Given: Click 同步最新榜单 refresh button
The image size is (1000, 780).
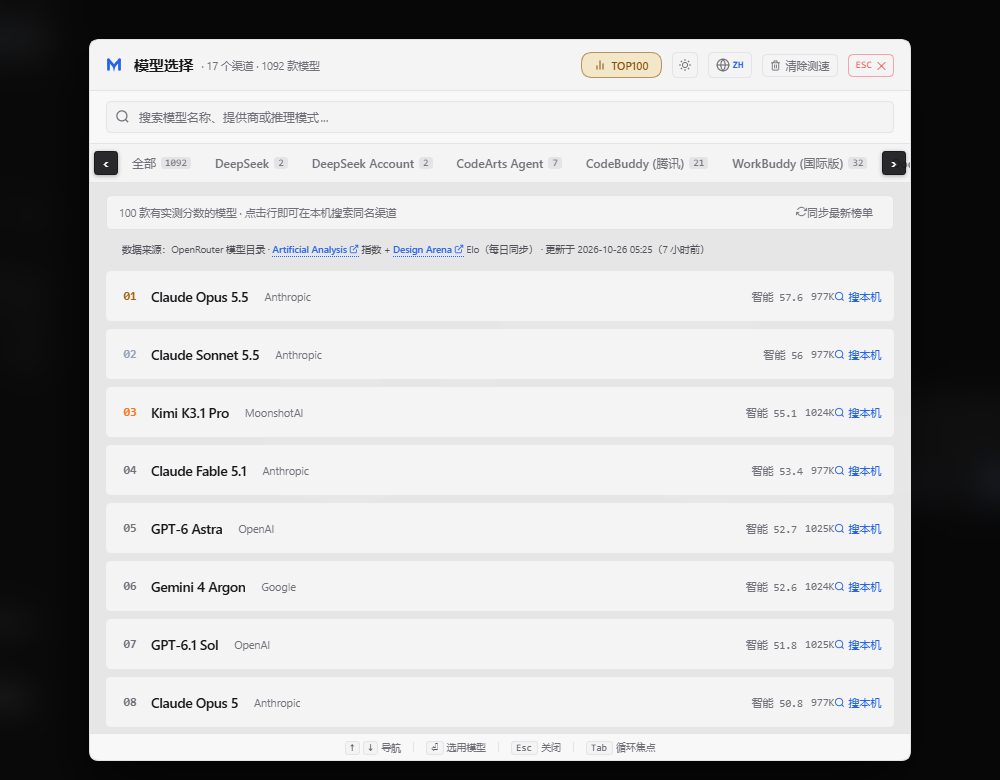Looking at the screenshot, I should coord(834,212).
